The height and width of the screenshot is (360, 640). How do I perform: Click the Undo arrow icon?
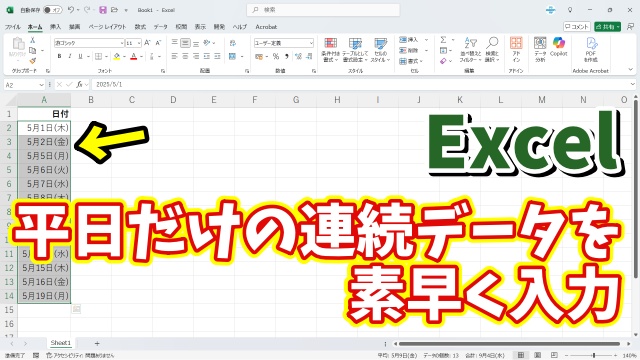coord(71,10)
